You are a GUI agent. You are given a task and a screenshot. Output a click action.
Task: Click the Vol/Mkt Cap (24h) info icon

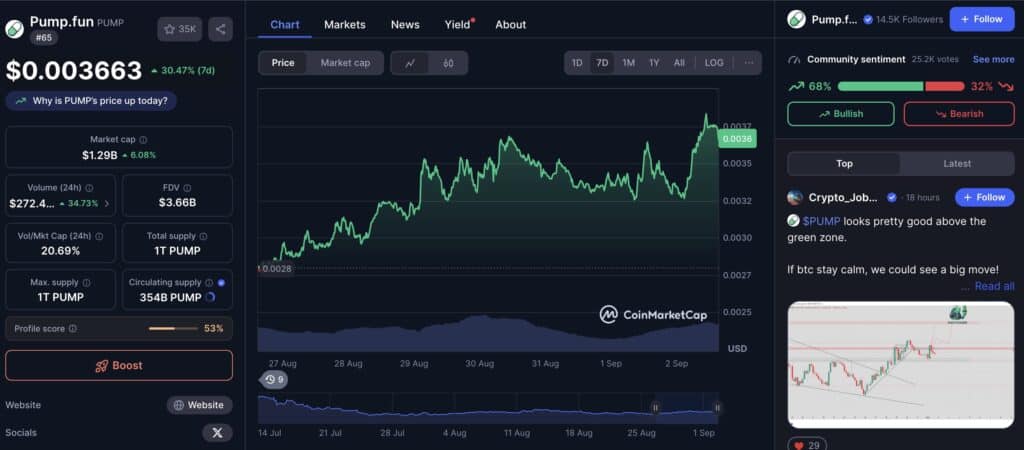(99, 236)
